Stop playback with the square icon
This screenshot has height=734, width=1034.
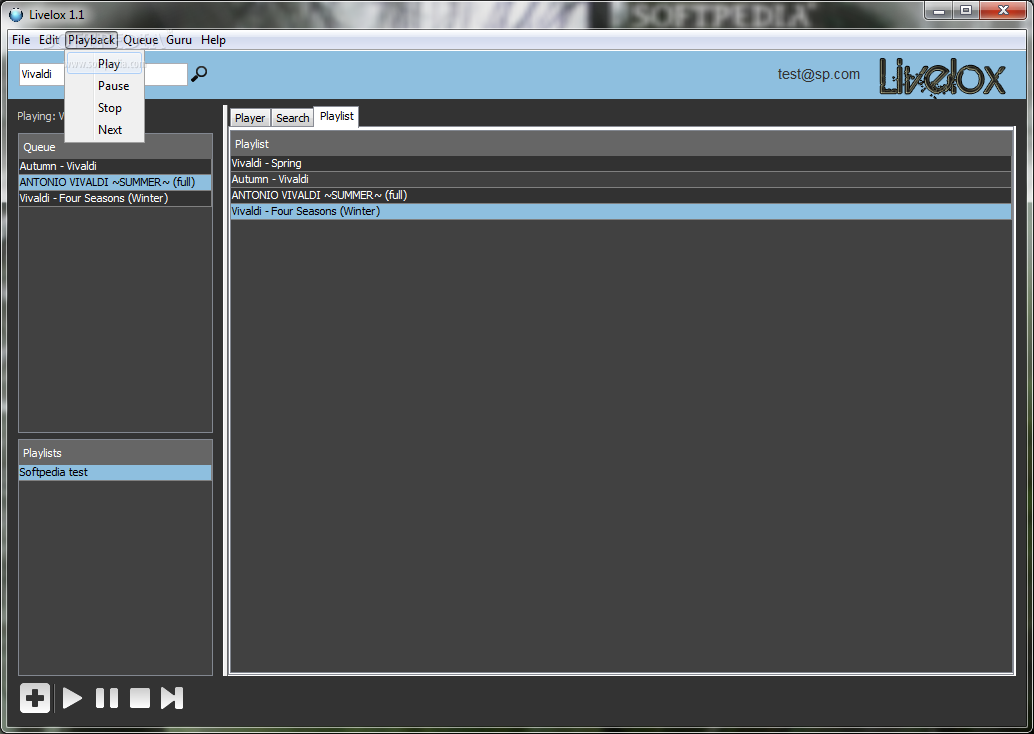point(140,698)
